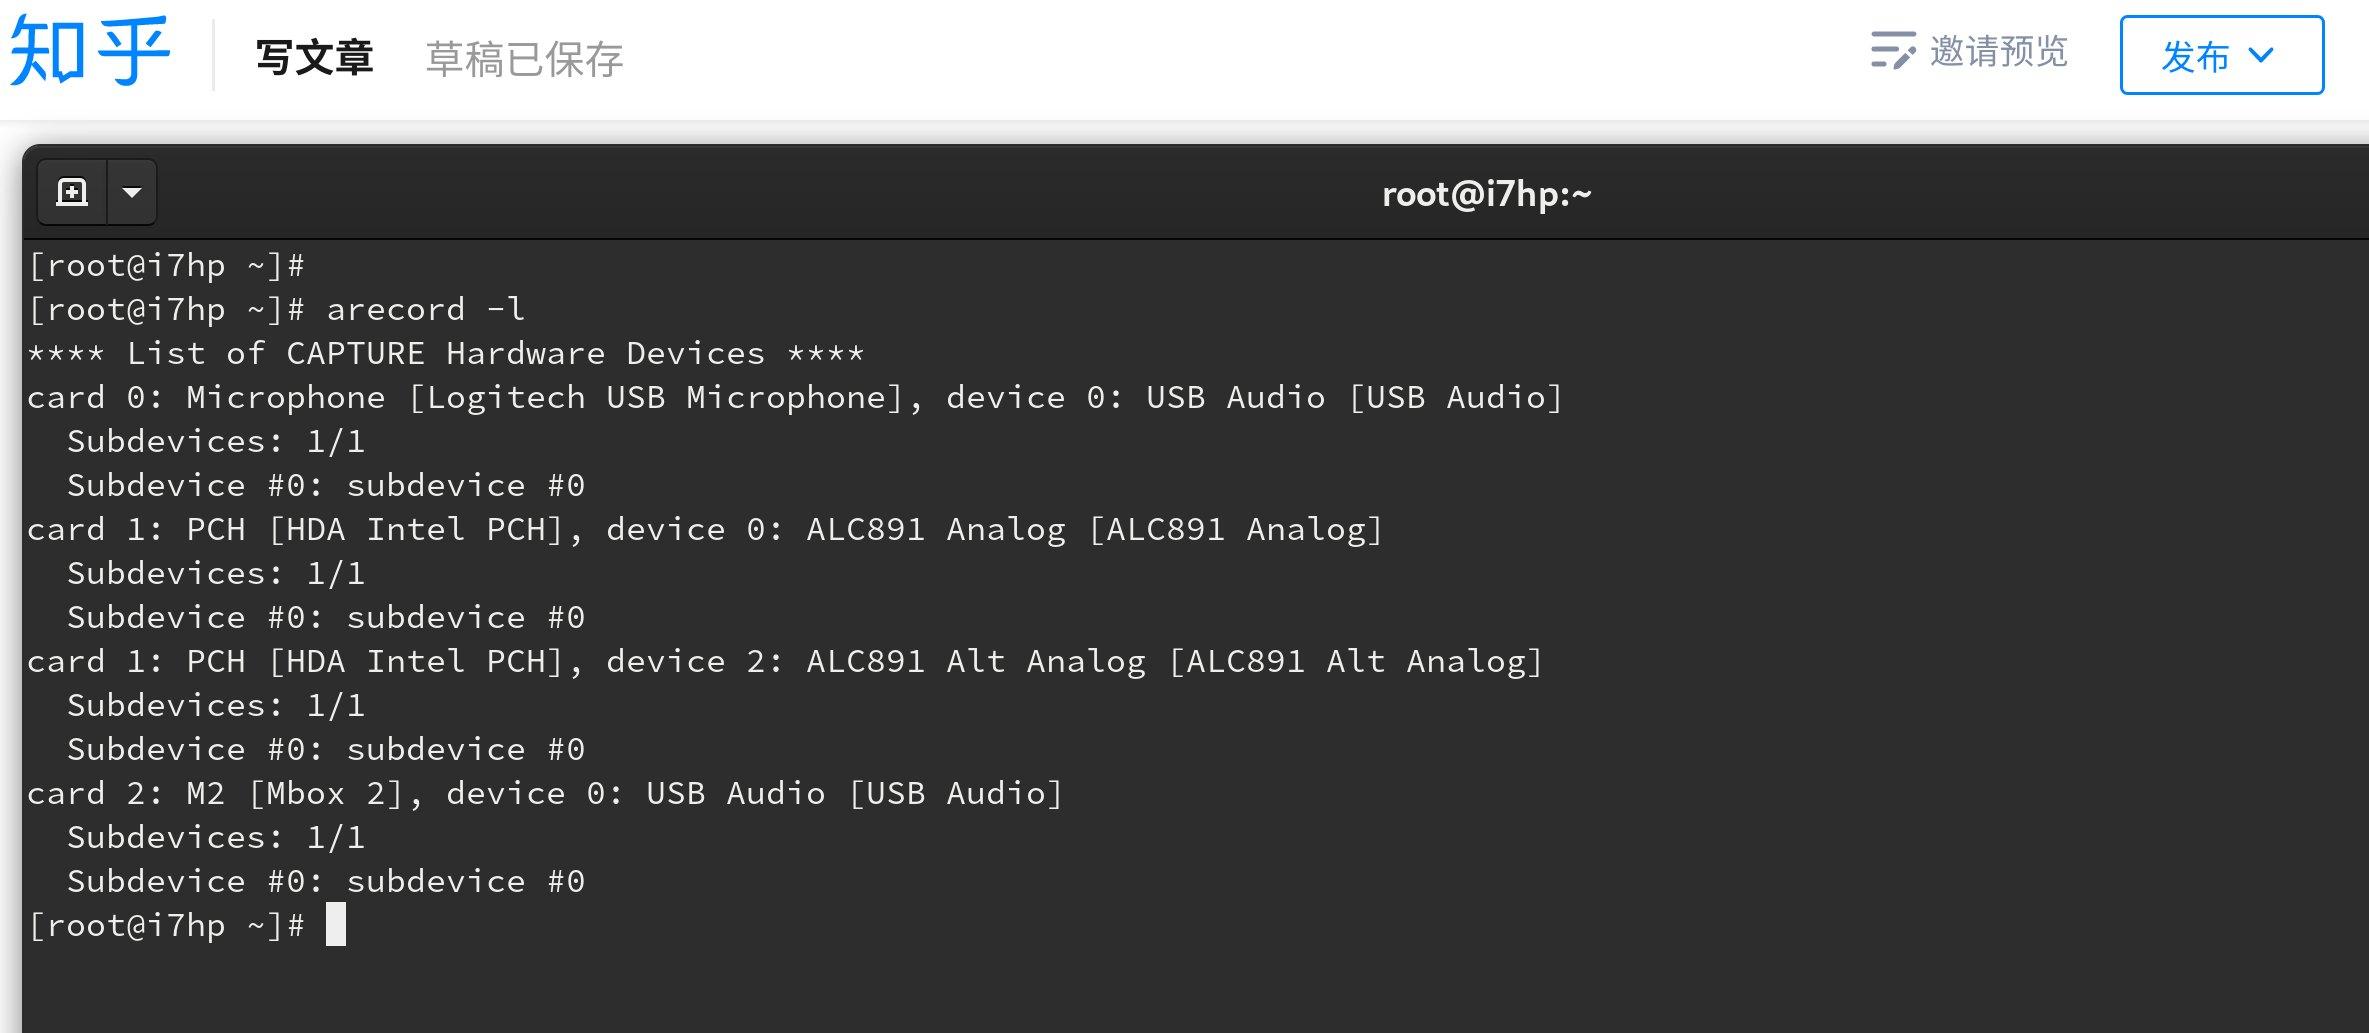
Task: Click the 草稿已保存 draft status label
Action: tap(524, 59)
